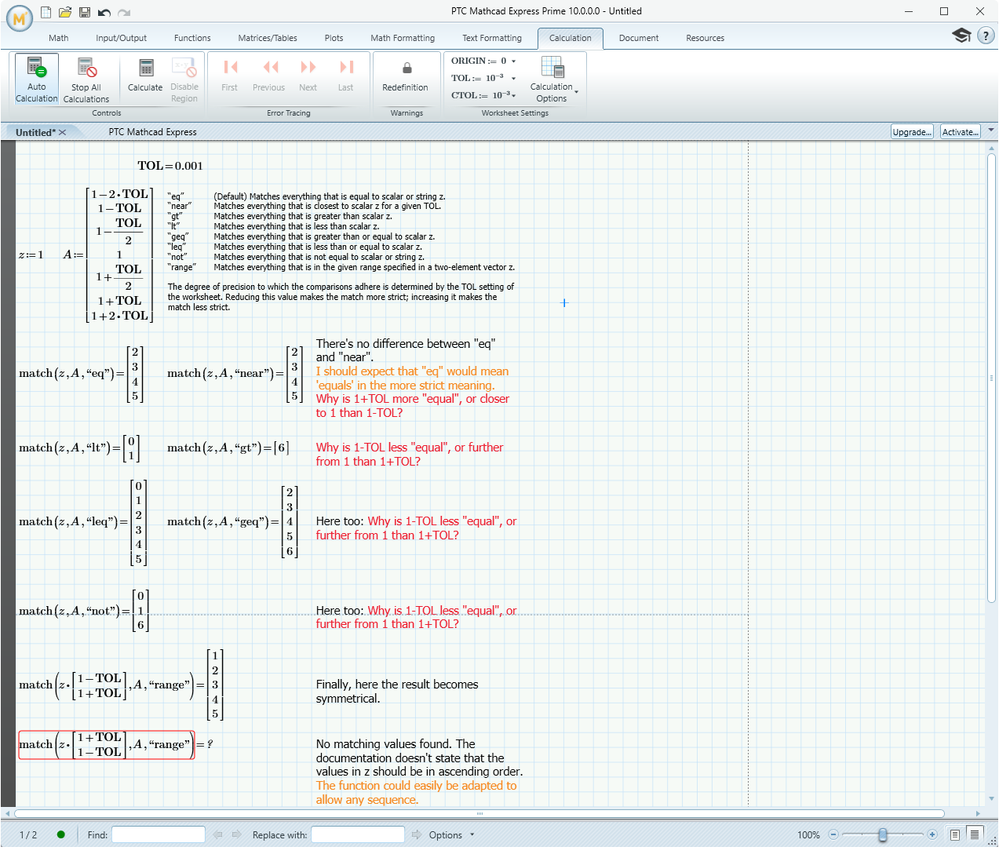Switch to draft view layout button
This screenshot has width=999, height=848.
coord(974,834)
